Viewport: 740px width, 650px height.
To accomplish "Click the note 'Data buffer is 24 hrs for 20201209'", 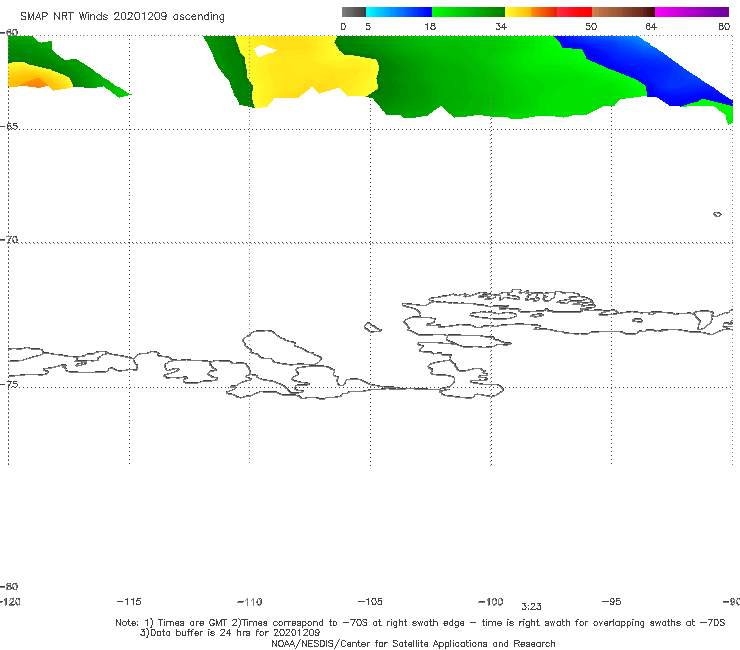I will click(x=230, y=633).
